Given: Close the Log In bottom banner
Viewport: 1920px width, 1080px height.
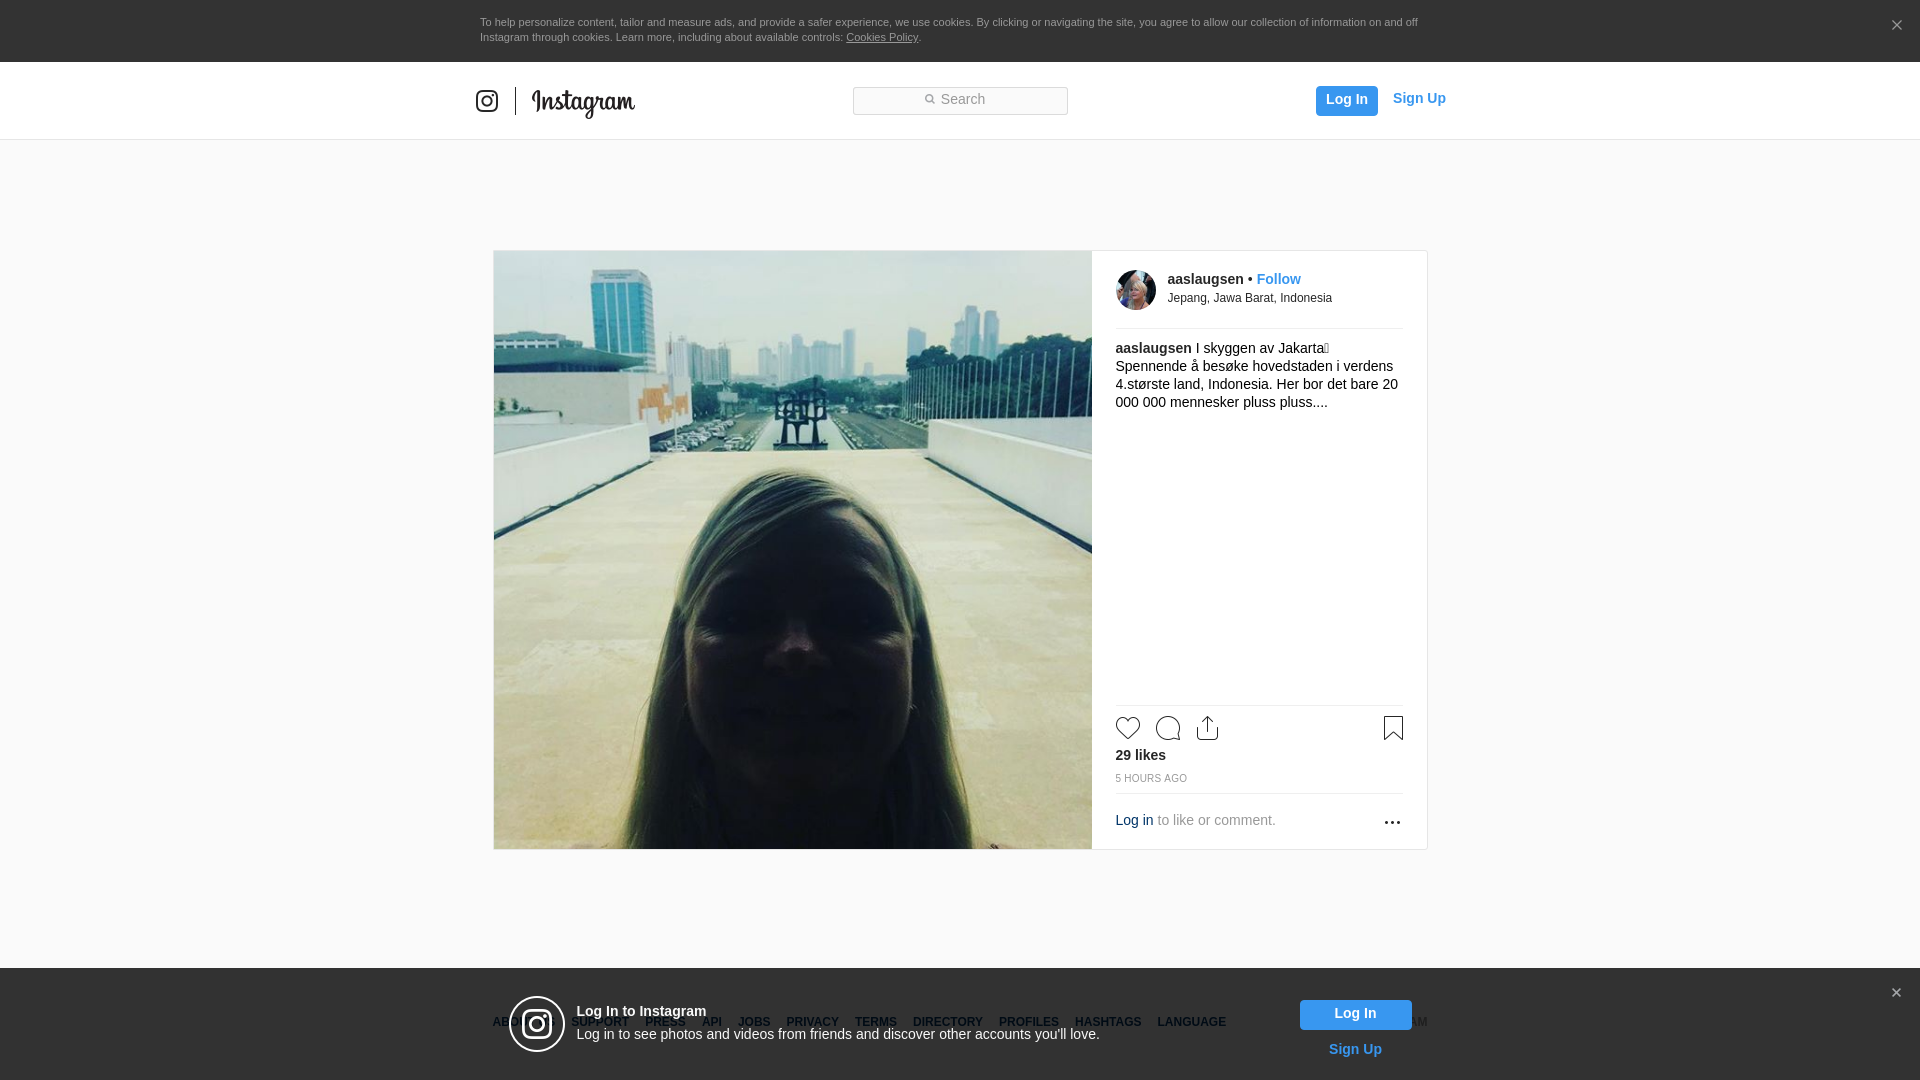Looking at the screenshot, I should [1896, 993].
